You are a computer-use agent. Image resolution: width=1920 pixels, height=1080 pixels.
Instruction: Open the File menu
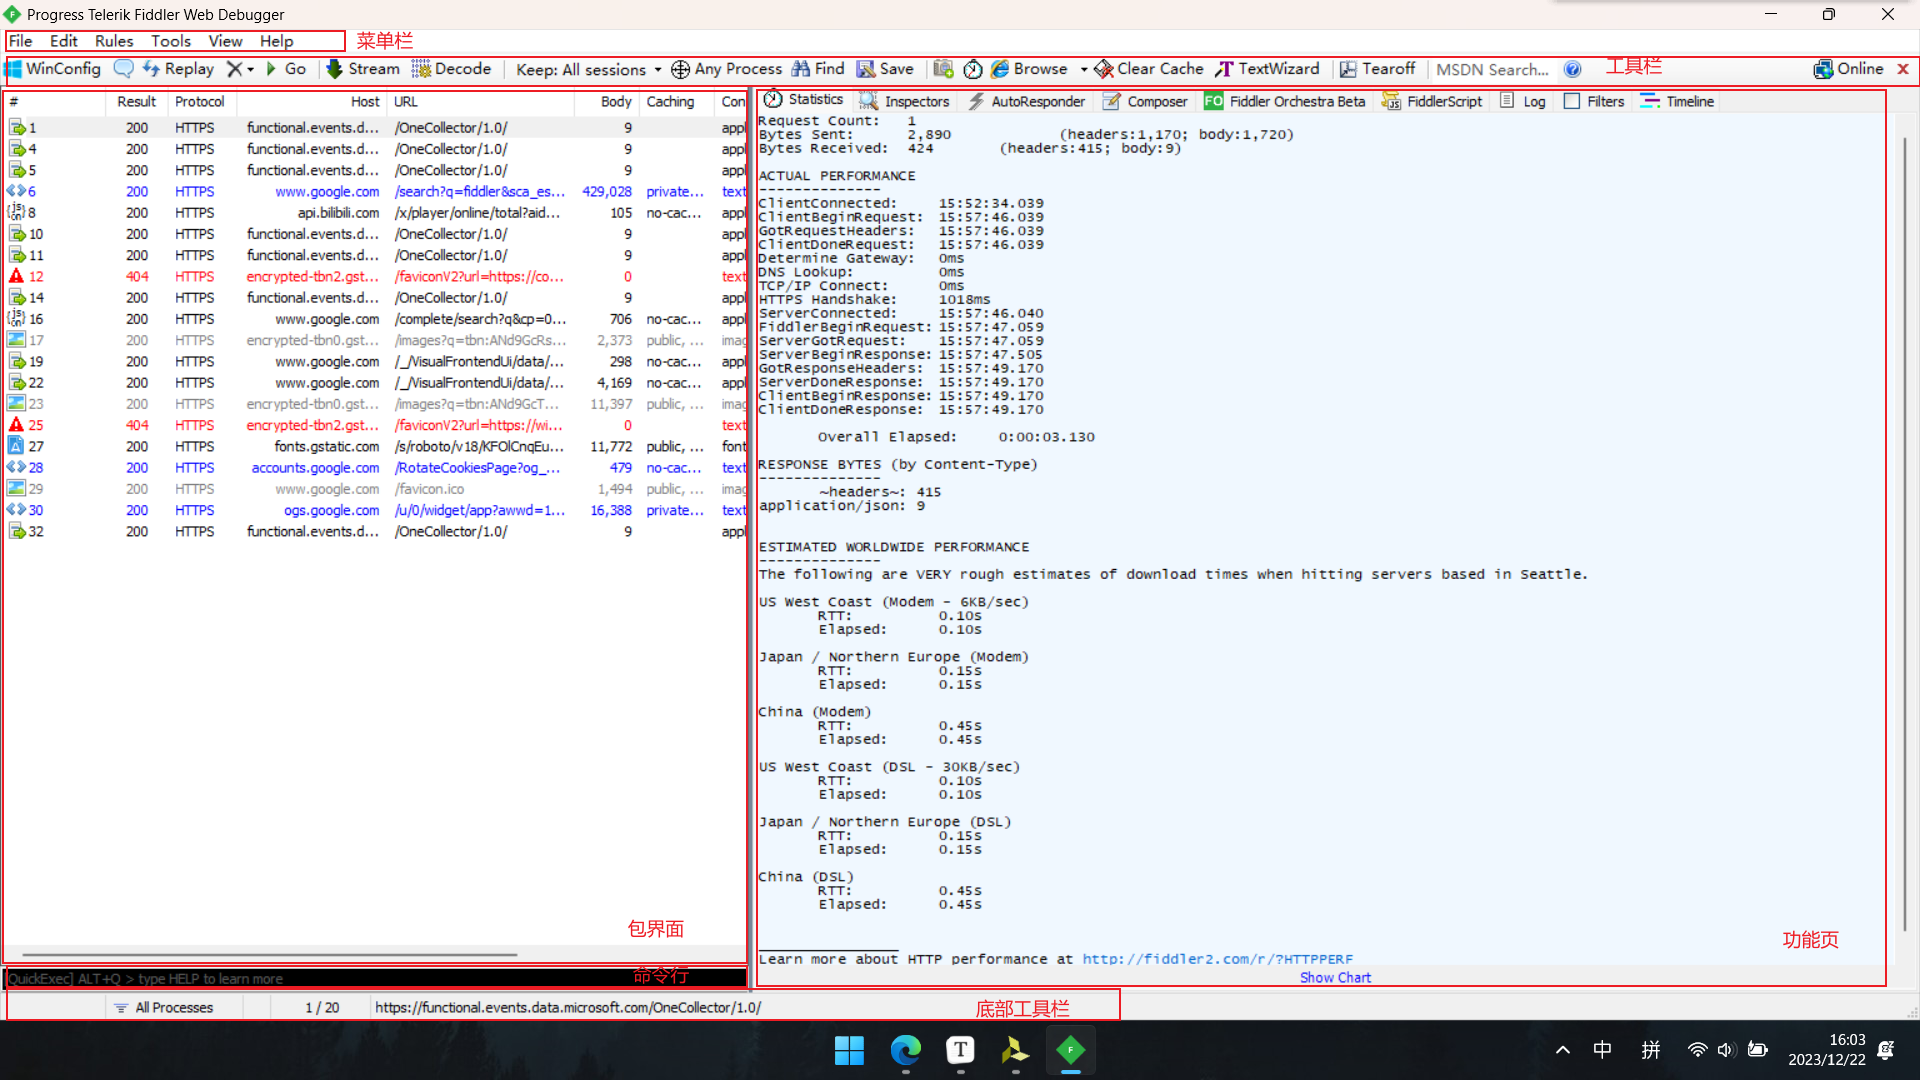[21, 41]
